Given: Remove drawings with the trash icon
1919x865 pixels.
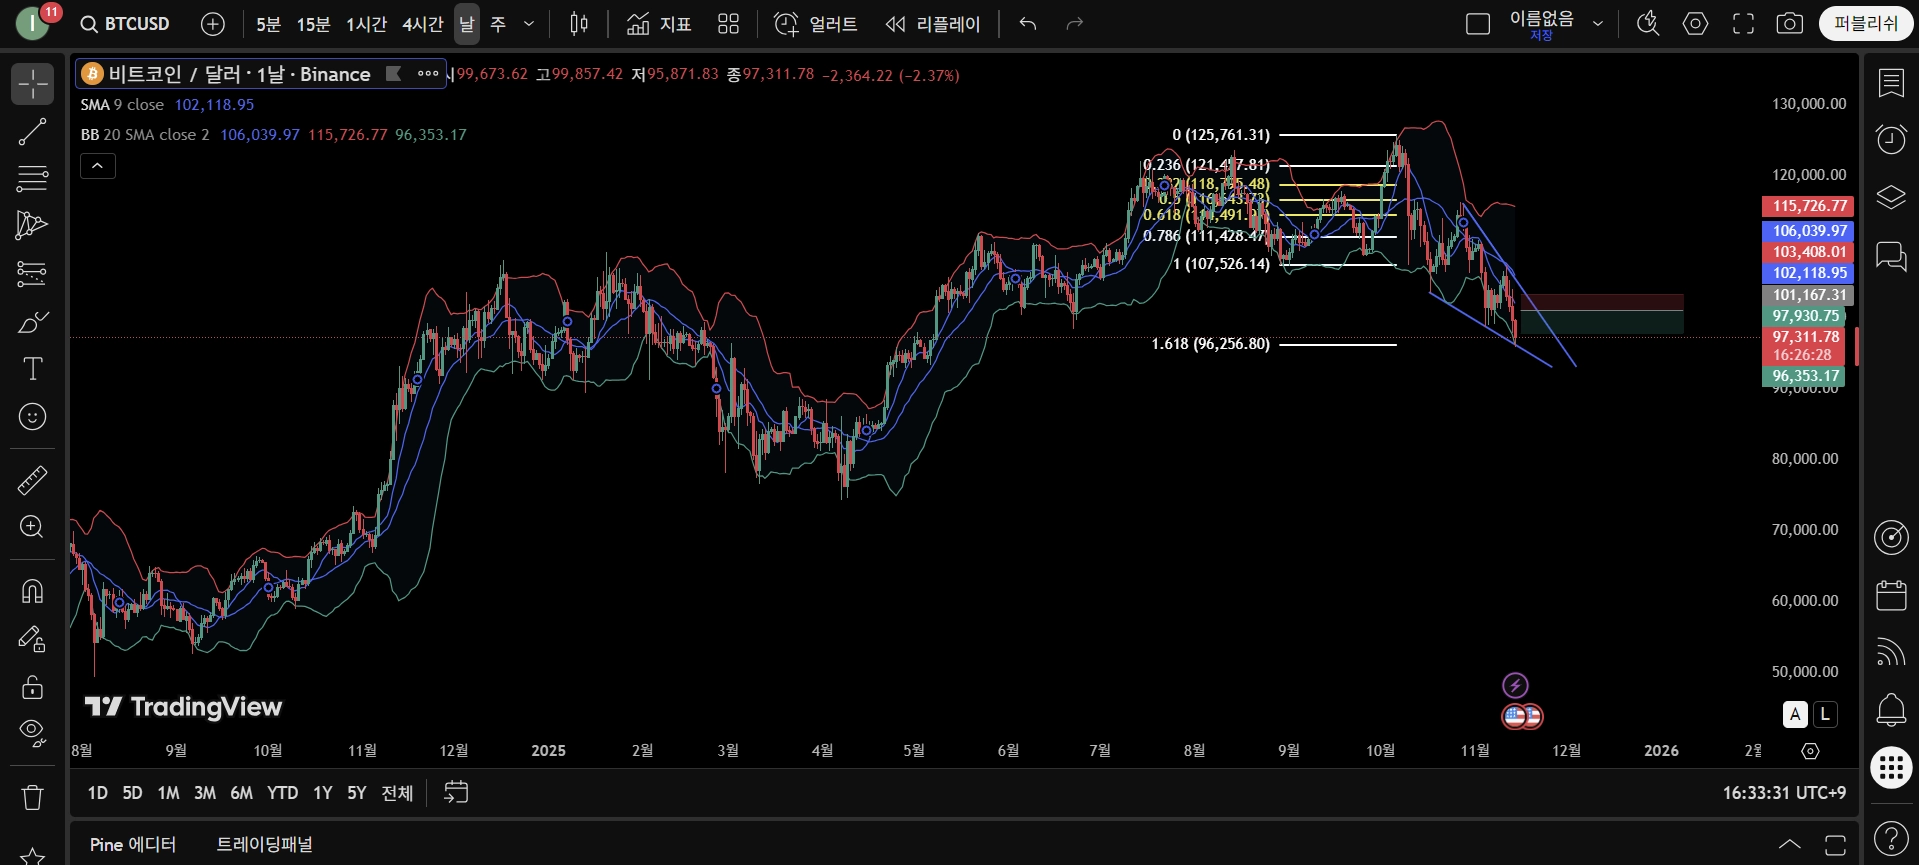Looking at the screenshot, I should coord(32,797).
